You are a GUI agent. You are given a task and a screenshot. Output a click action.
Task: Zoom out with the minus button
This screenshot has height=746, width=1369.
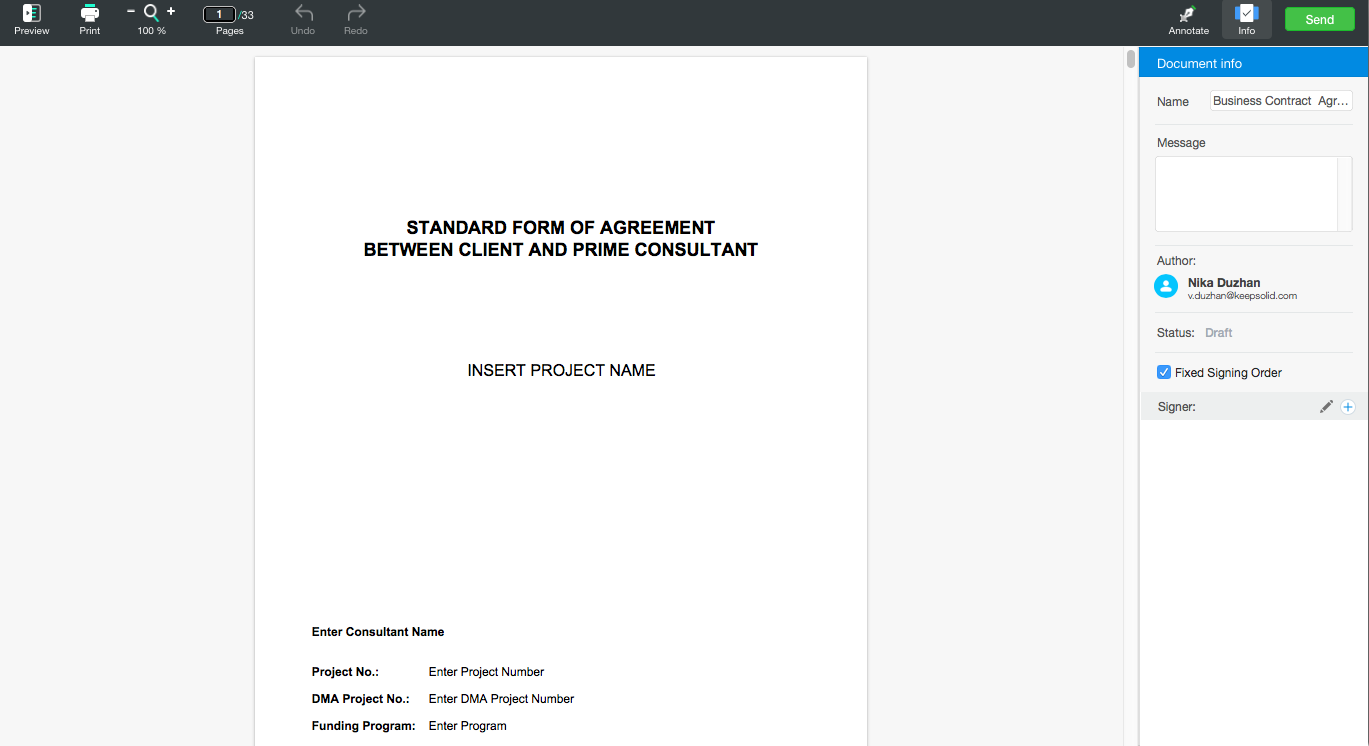[131, 11]
